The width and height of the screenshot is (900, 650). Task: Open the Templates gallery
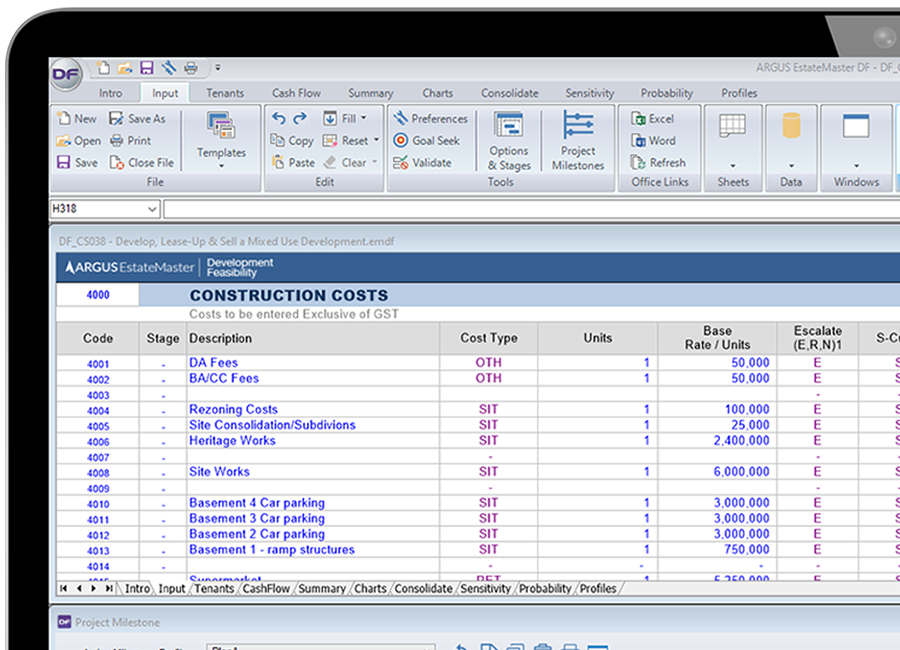[x=221, y=140]
